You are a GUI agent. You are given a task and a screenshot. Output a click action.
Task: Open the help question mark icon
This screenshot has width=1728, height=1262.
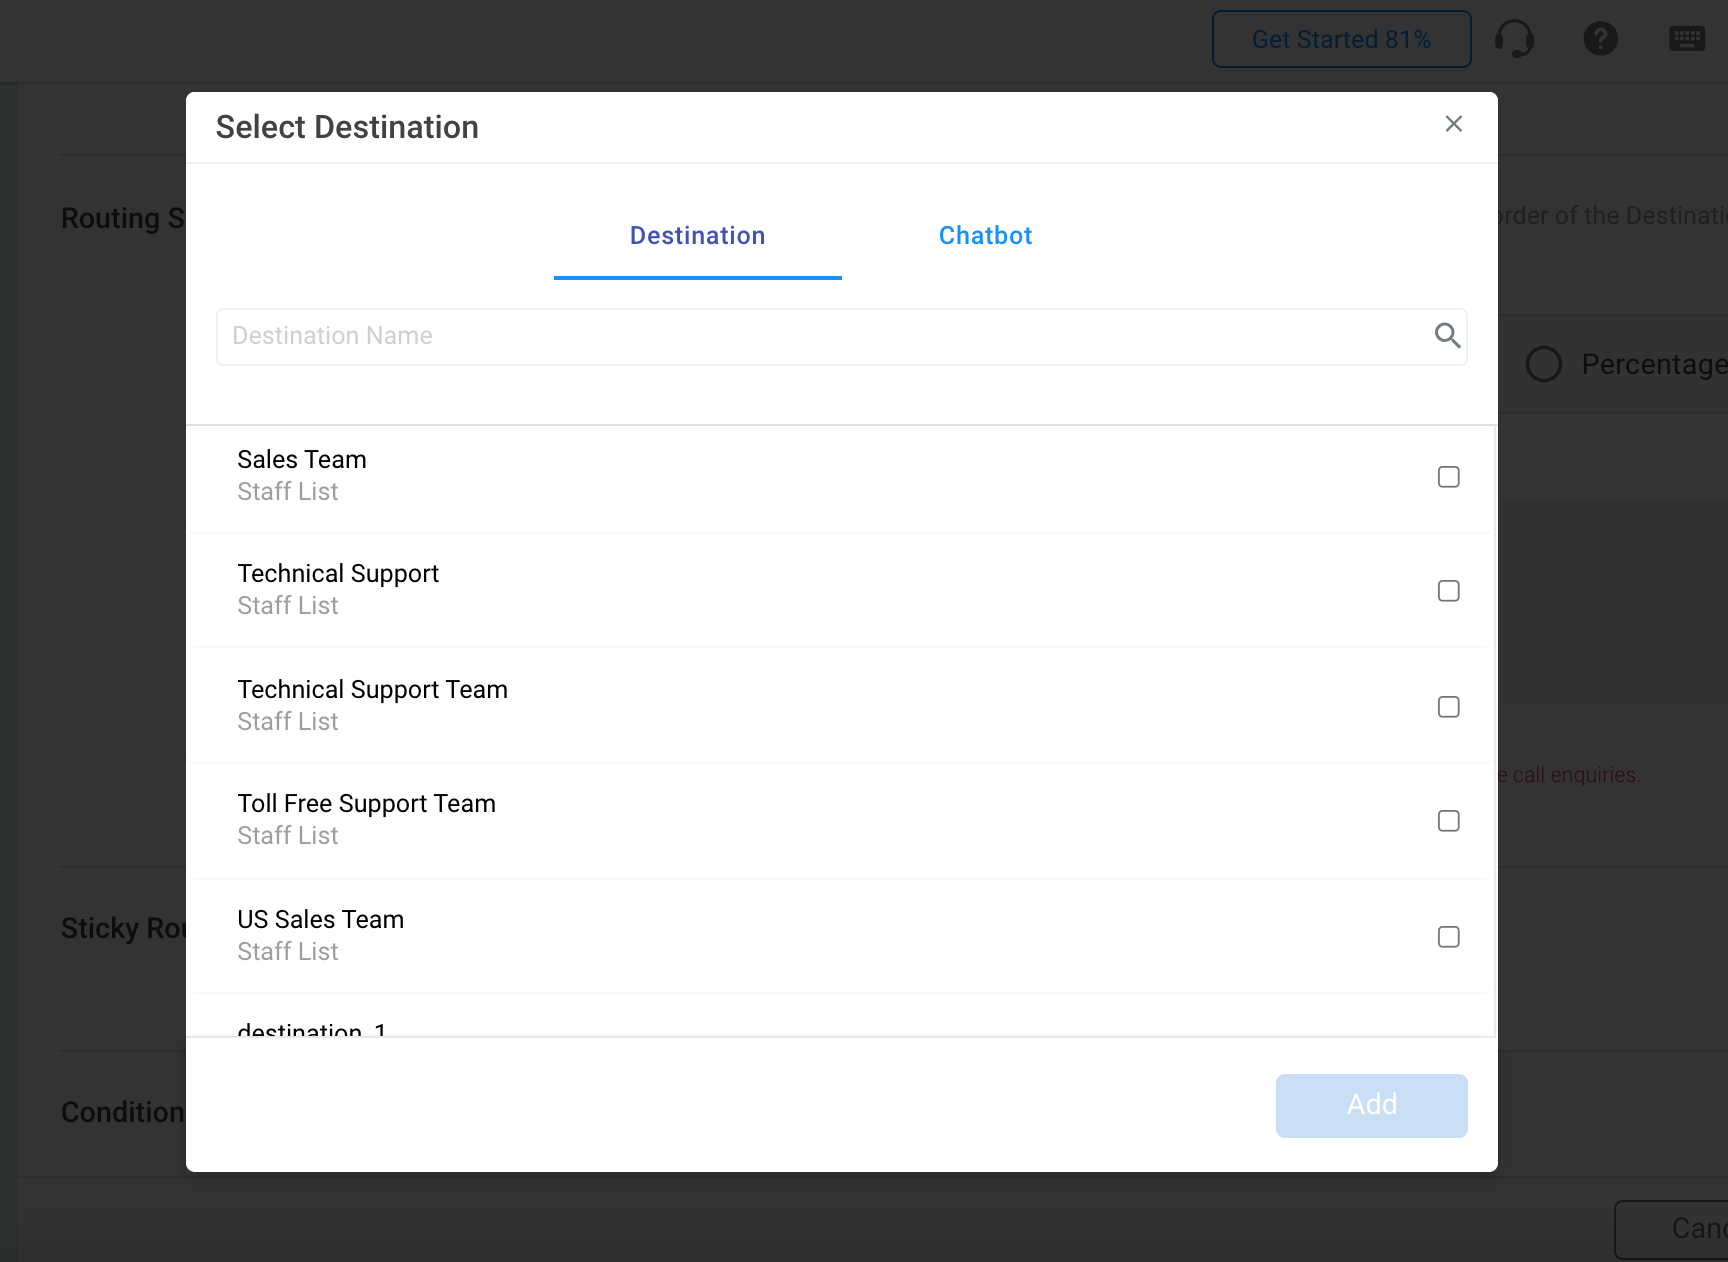[1601, 39]
